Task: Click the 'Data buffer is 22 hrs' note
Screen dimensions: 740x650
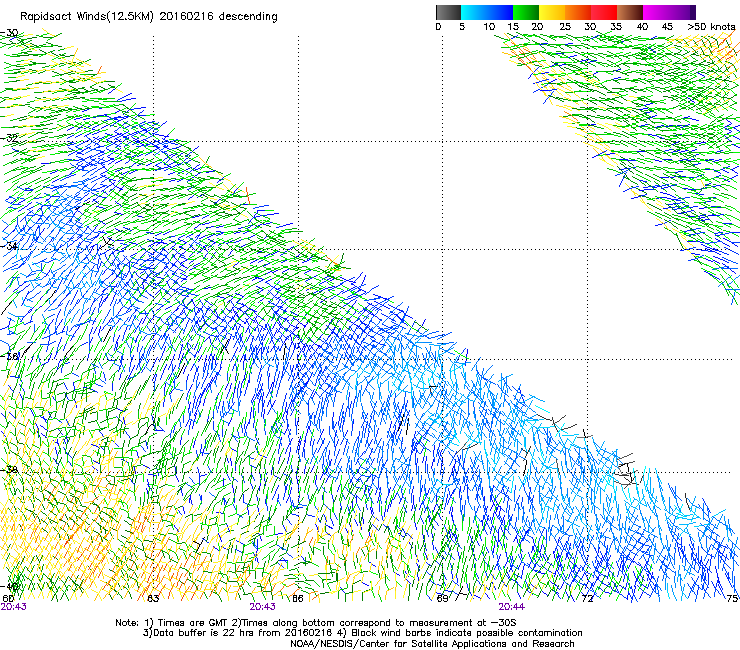Action: pyautogui.click(x=204, y=633)
